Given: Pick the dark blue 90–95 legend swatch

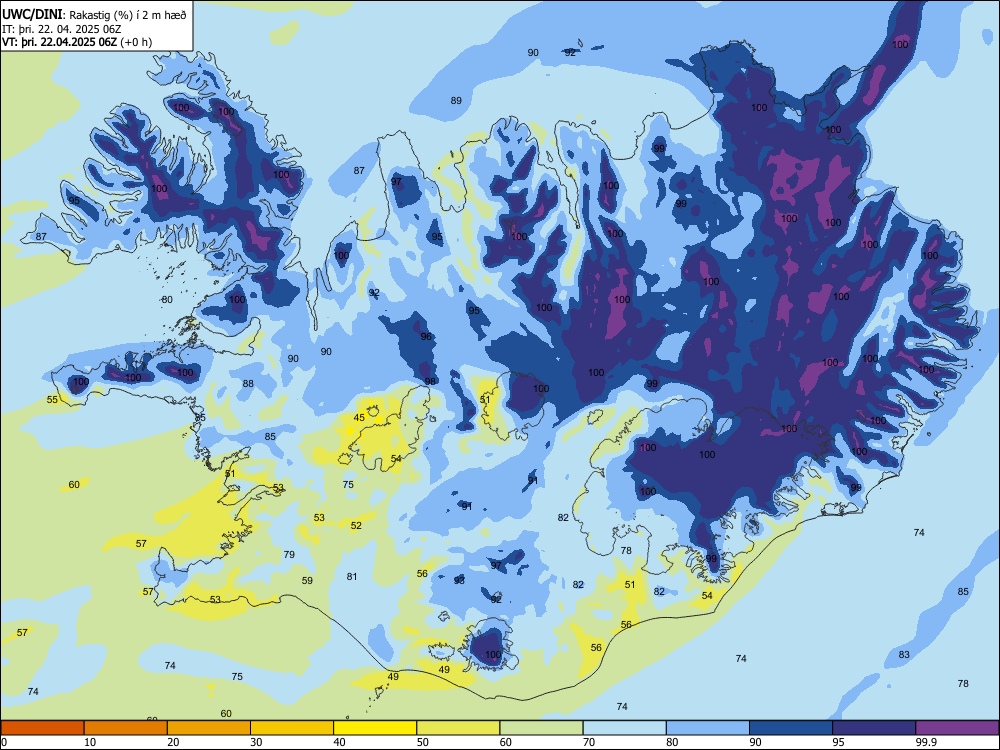Looking at the screenshot, I should click(x=791, y=728).
